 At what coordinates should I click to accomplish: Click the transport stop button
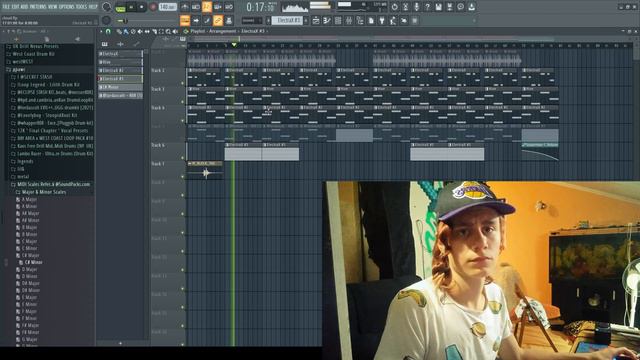tap(142, 7)
